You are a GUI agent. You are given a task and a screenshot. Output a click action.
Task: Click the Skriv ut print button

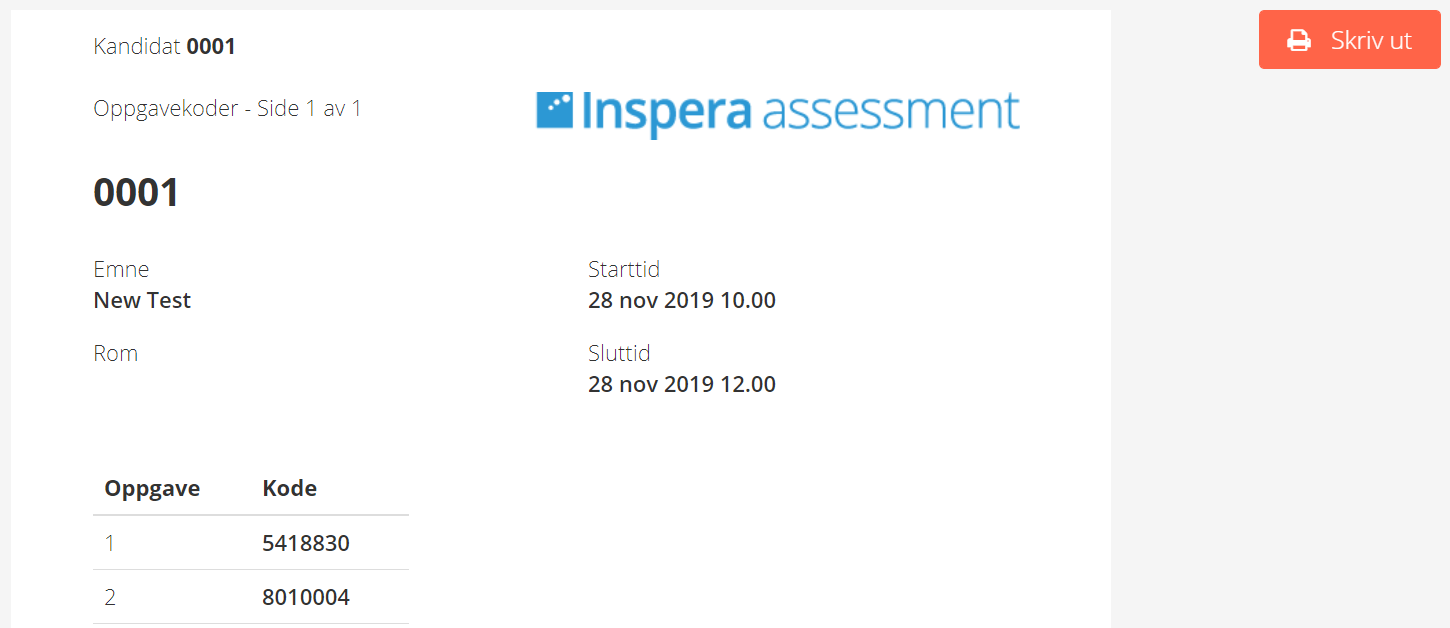pos(1349,40)
